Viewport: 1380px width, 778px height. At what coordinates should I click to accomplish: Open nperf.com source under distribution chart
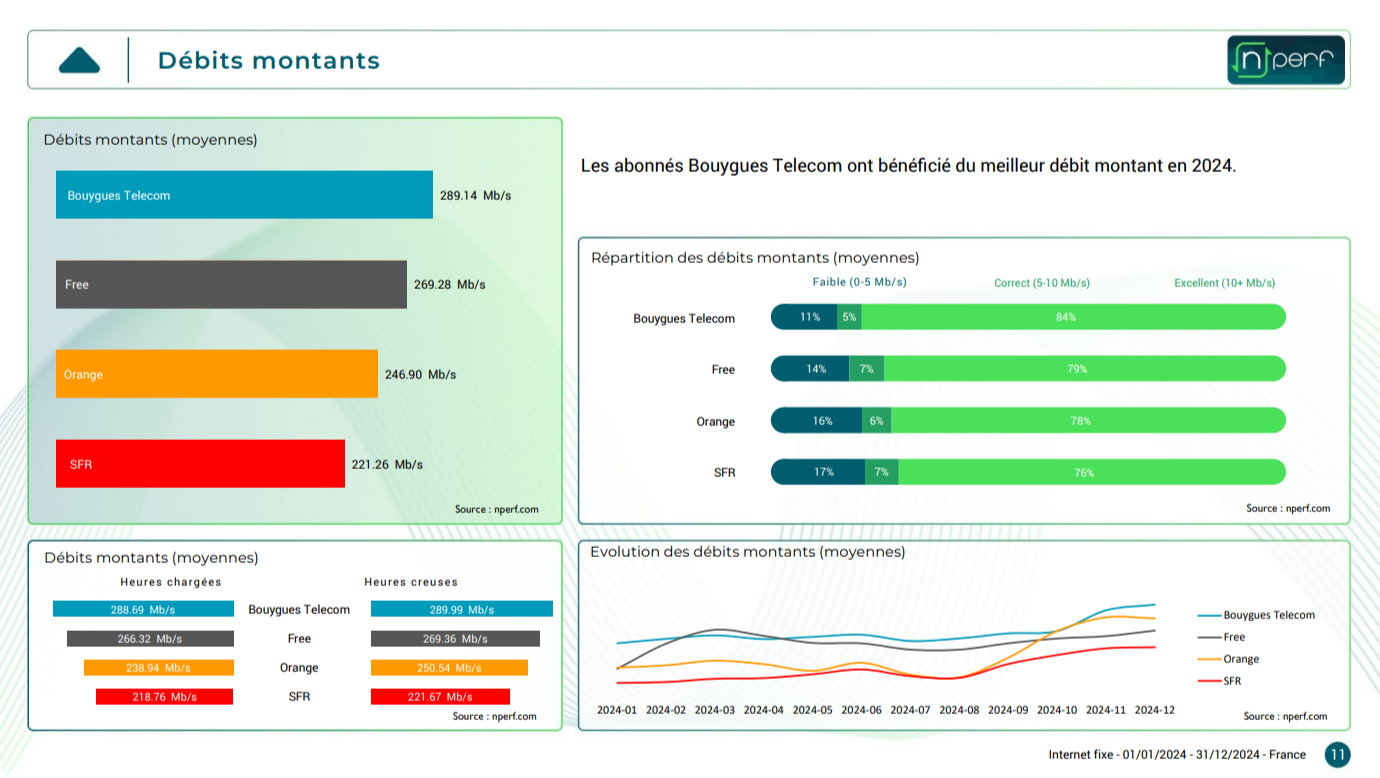click(1288, 508)
